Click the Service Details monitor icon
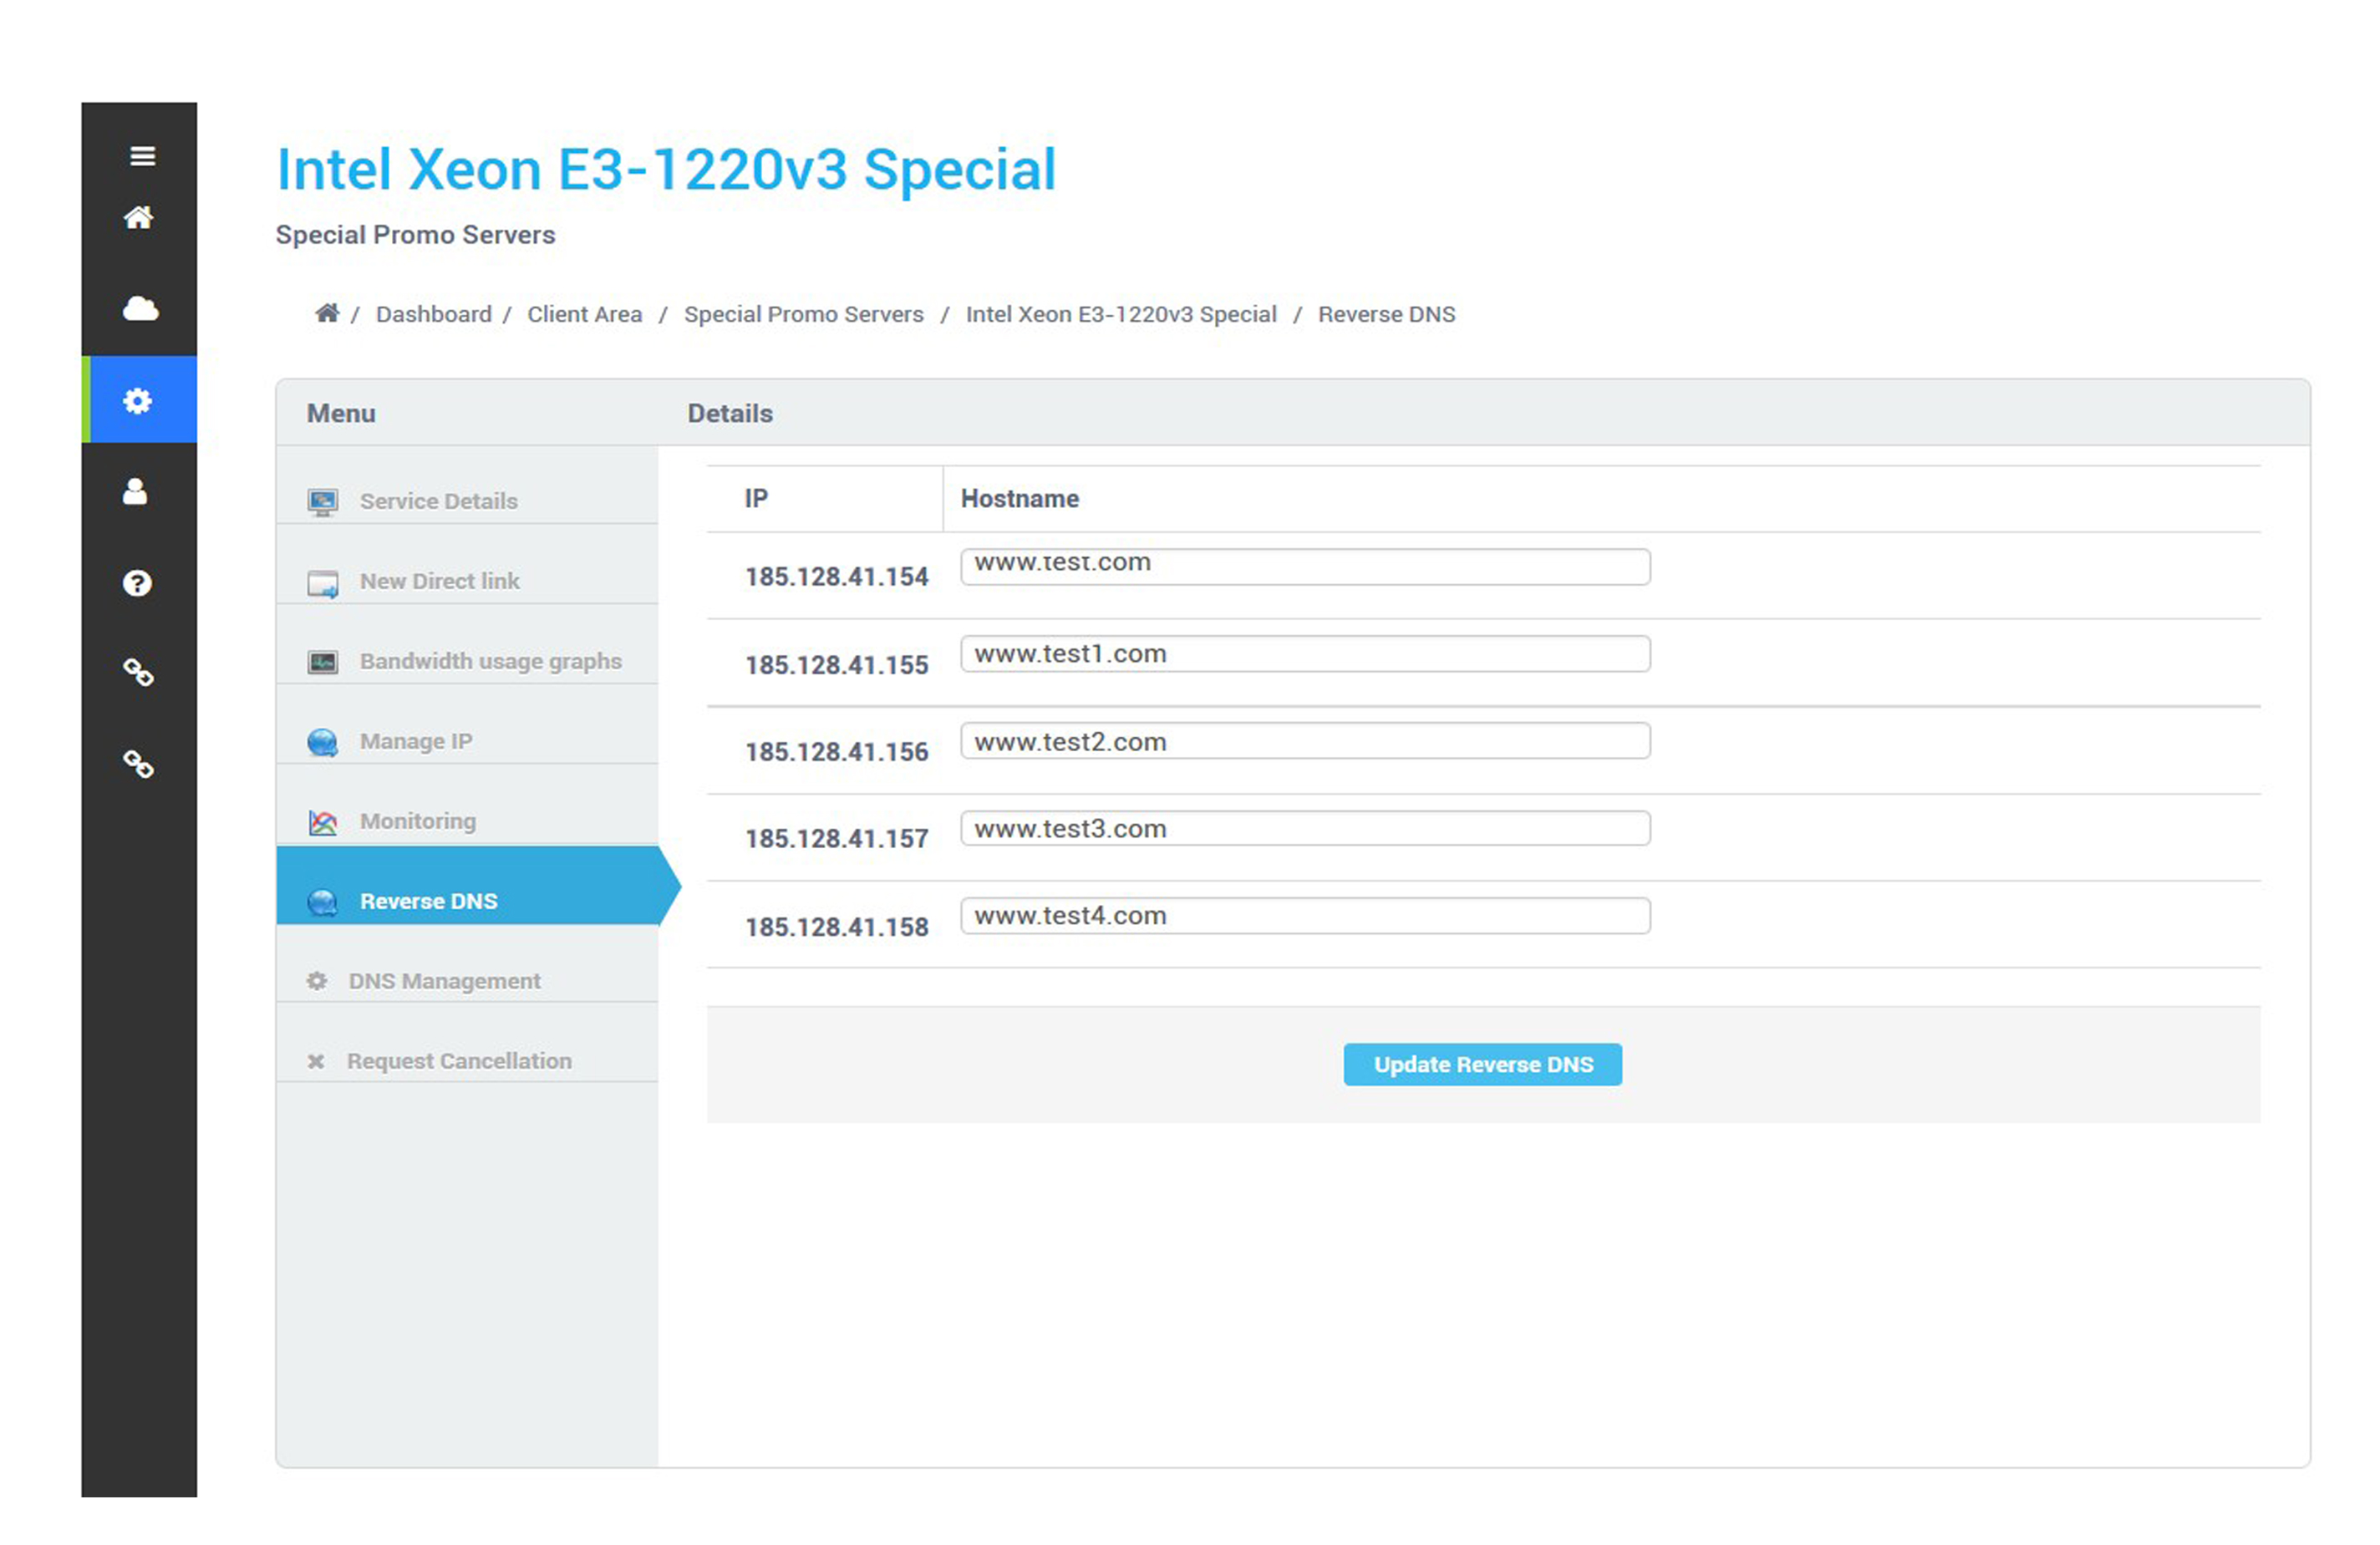2380x1545 pixels. tap(323, 502)
